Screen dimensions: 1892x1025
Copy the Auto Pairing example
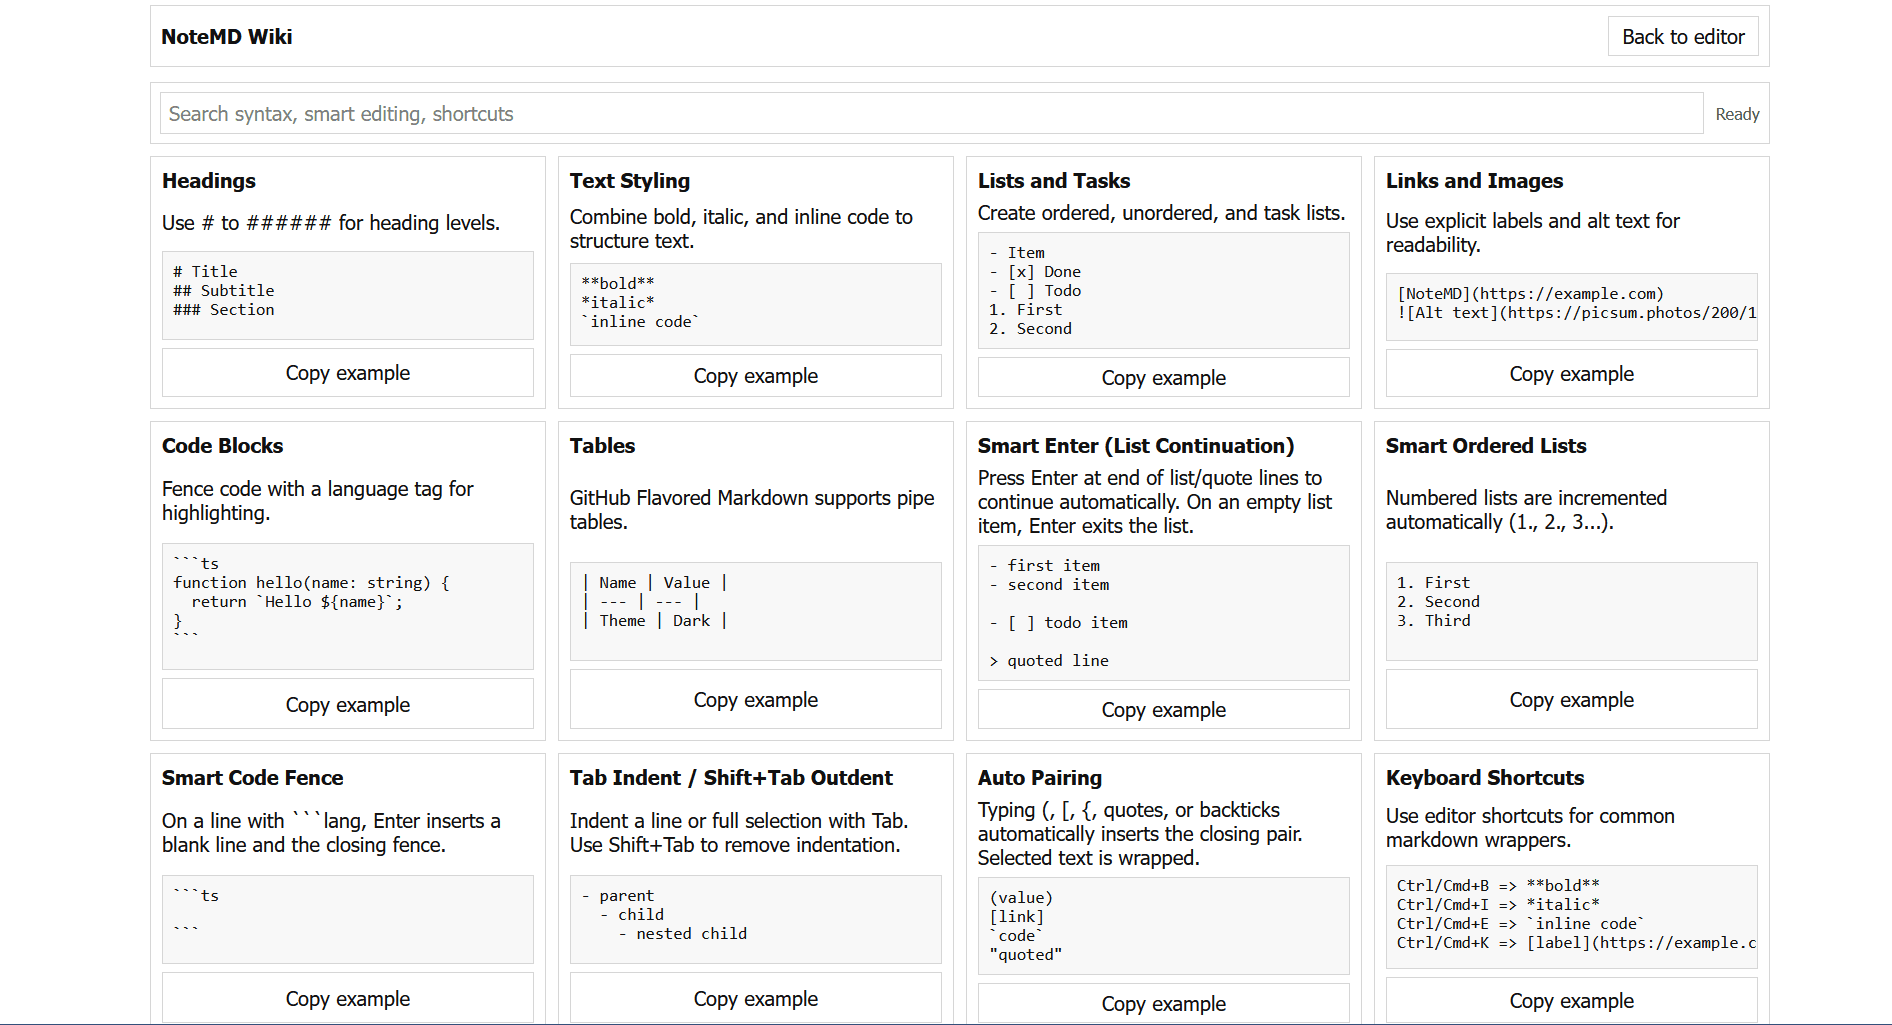[1163, 1003]
